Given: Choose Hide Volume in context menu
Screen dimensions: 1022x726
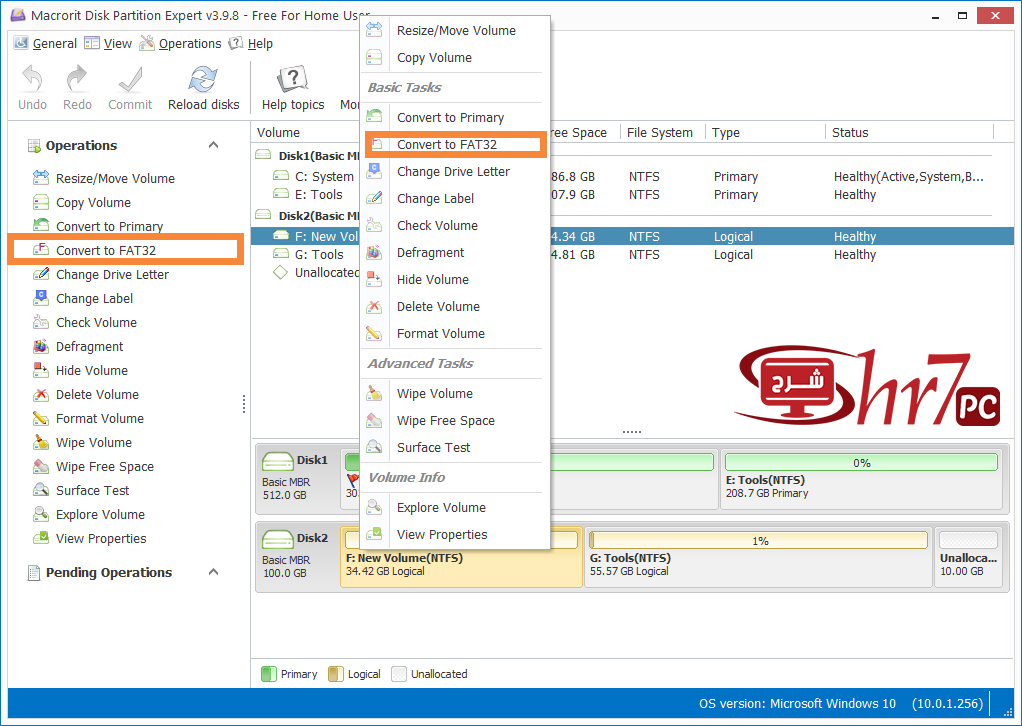Looking at the screenshot, I should click(455, 280).
